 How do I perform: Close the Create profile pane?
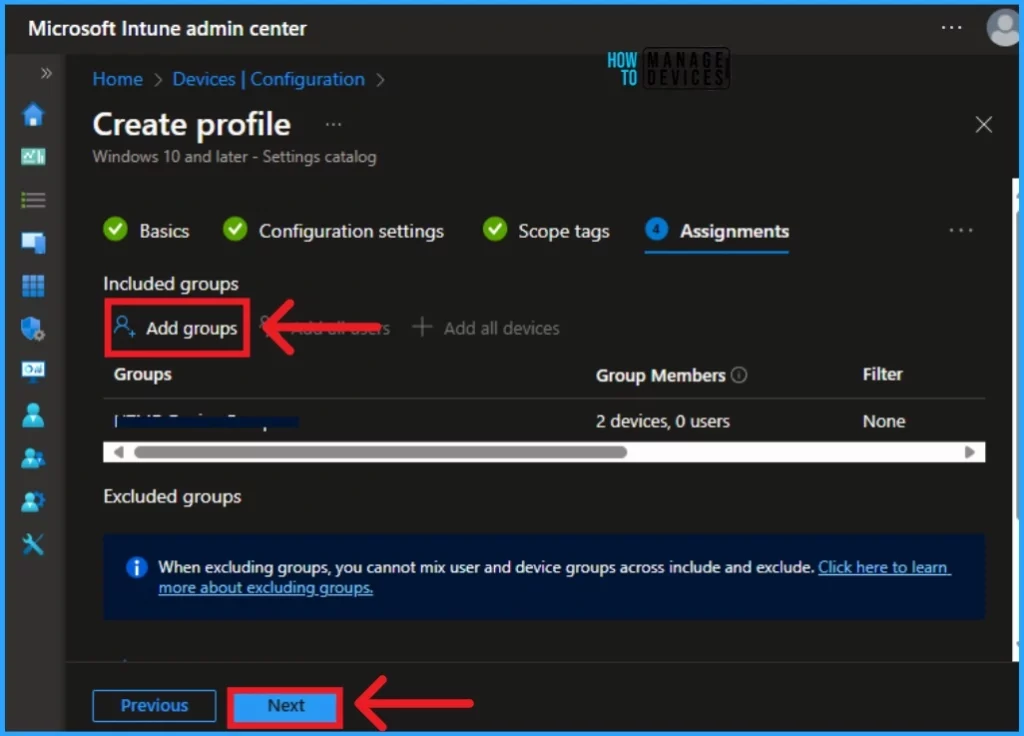(984, 124)
